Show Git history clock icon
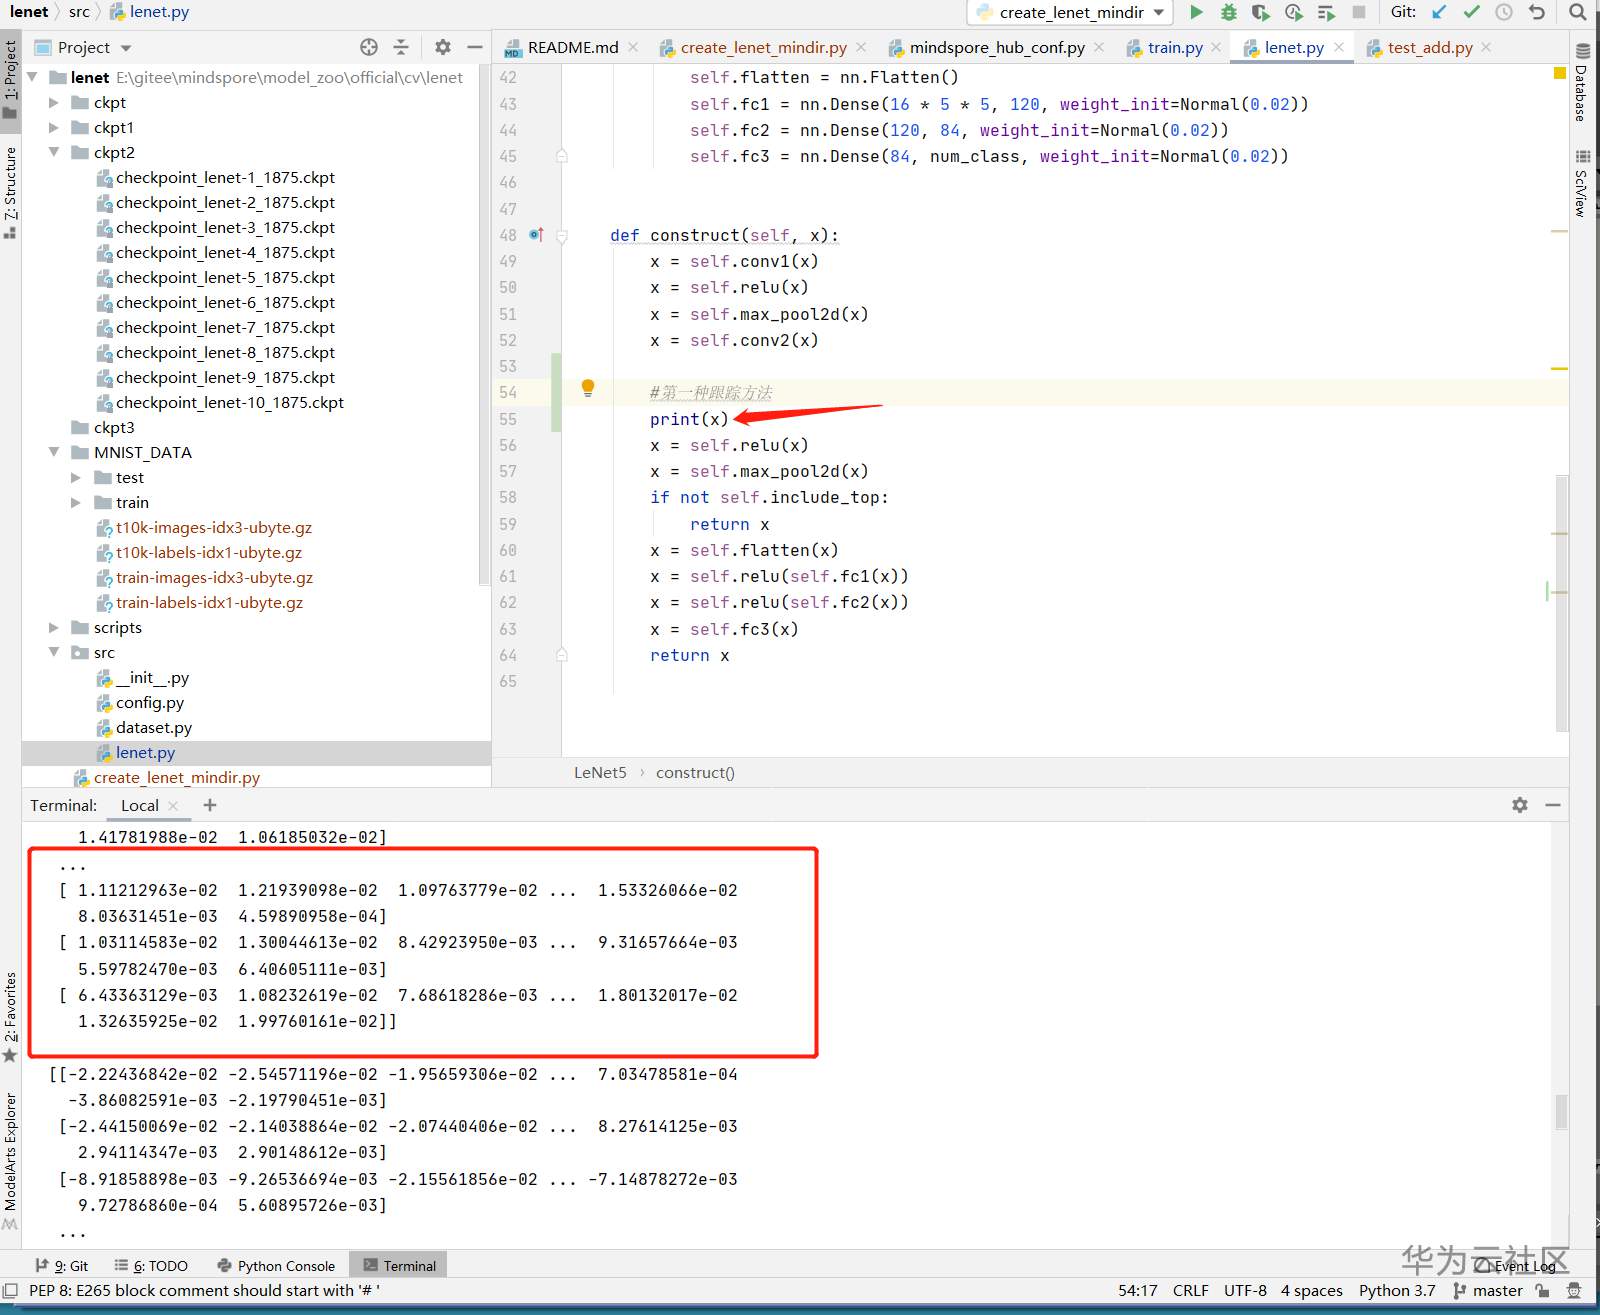This screenshot has height=1315, width=1600. point(1504,12)
